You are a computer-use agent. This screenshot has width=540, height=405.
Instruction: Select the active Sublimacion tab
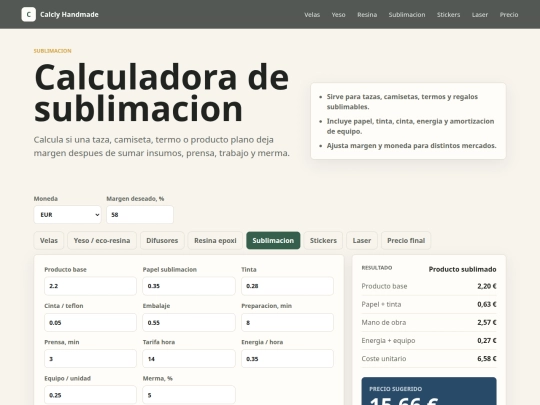(x=273, y=240)
